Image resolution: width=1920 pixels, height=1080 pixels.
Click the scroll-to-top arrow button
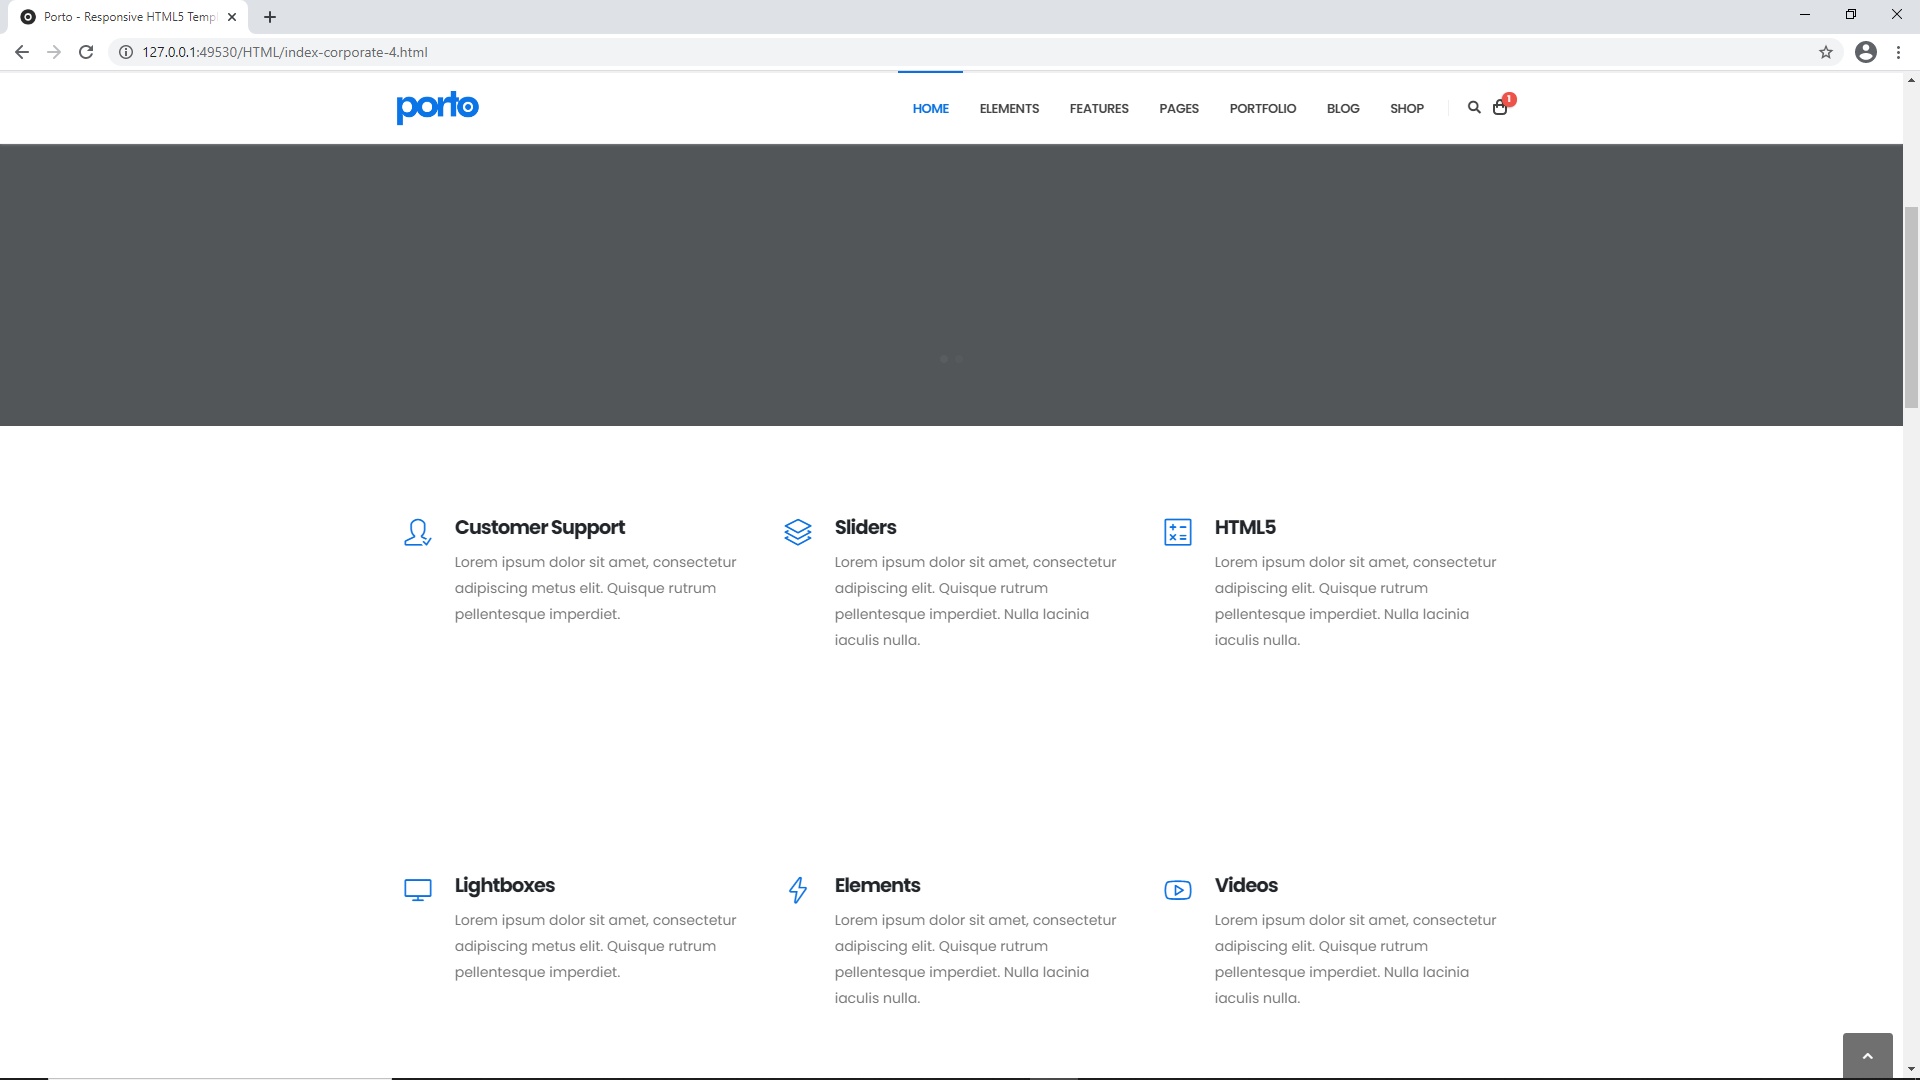[x=1867, y=1056]
